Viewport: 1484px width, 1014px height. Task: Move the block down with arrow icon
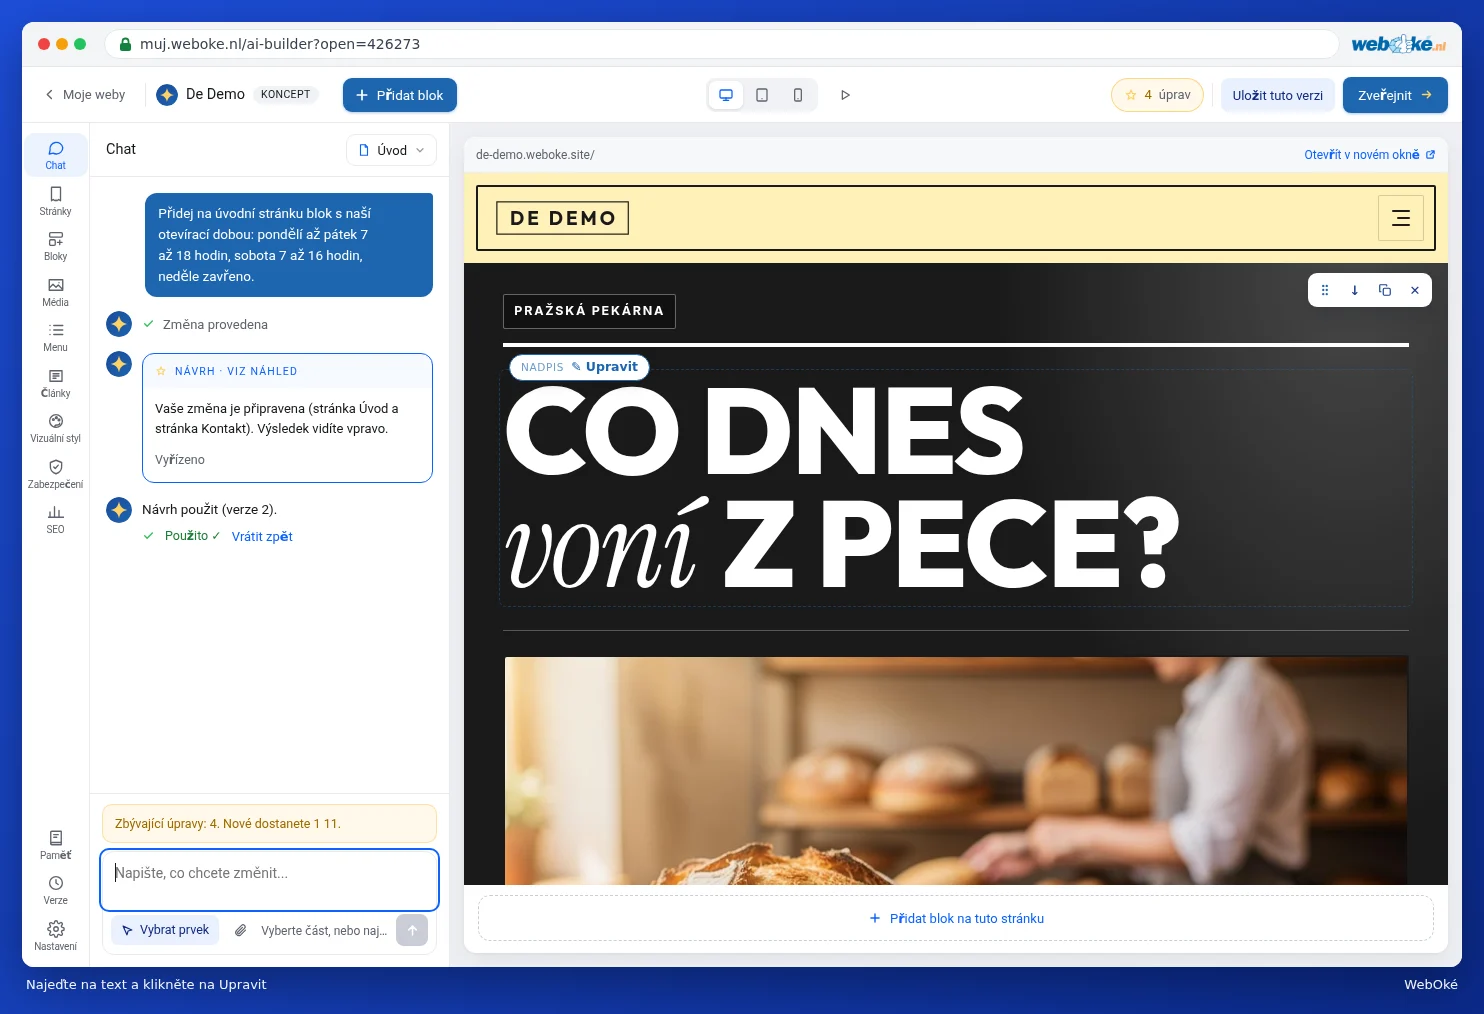point(1355,290)
